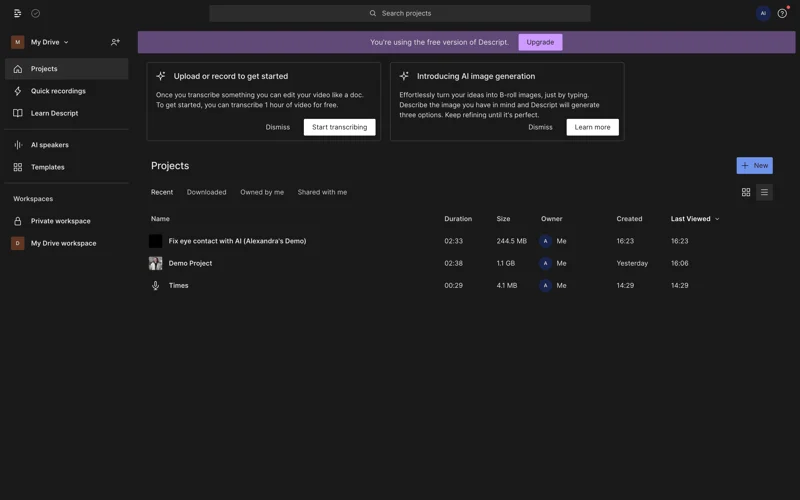Select the Downloaded tab
Screen dimensions: 800x500
click(x=206, y=192)
